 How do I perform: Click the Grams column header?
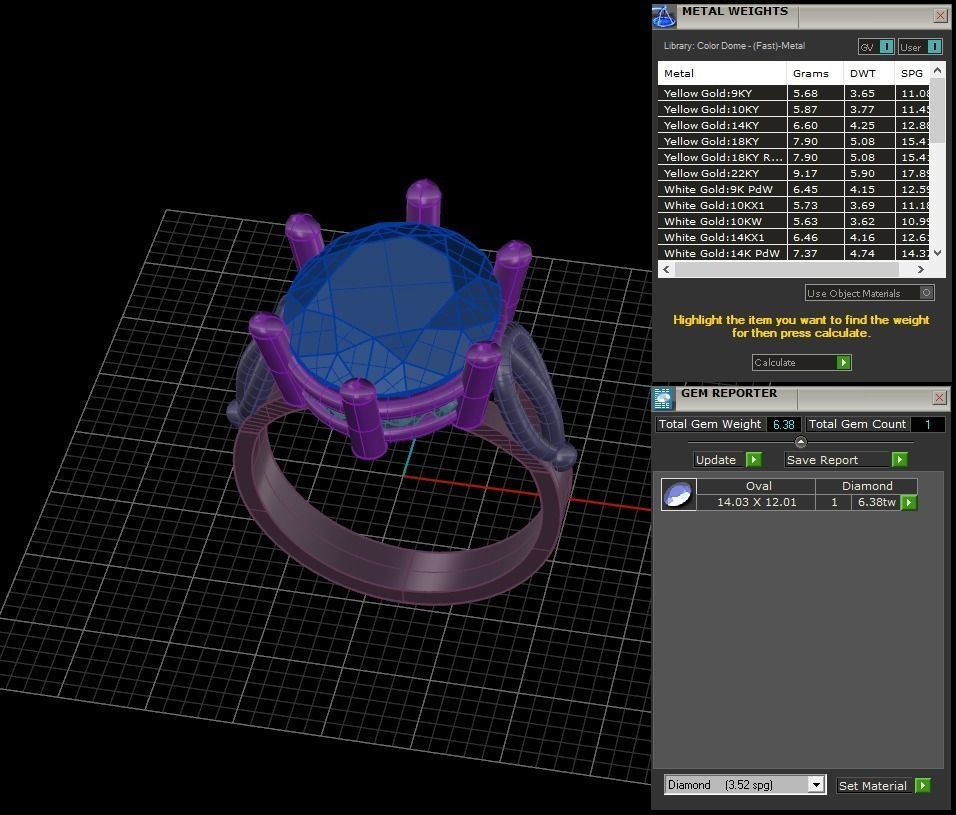815,73
